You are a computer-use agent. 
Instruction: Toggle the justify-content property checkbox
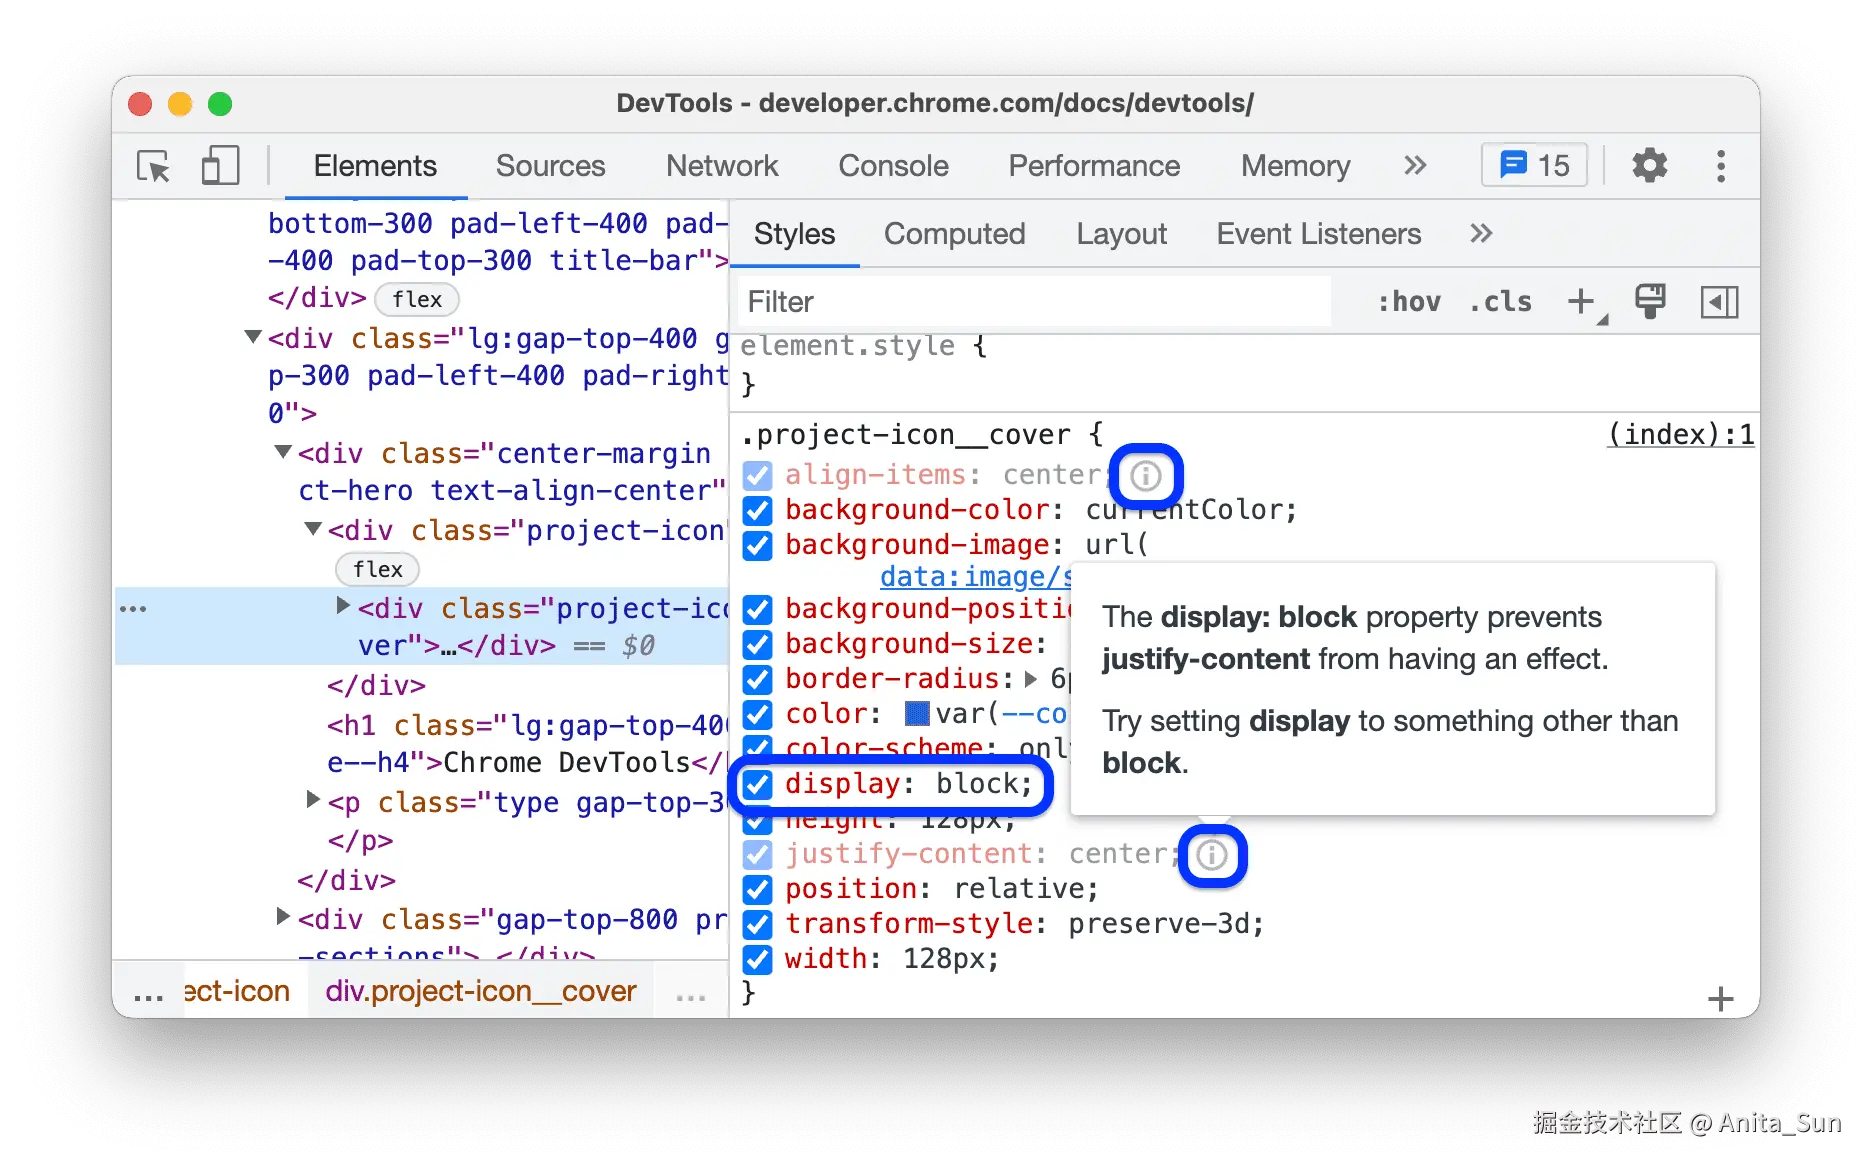coord(758,854)
